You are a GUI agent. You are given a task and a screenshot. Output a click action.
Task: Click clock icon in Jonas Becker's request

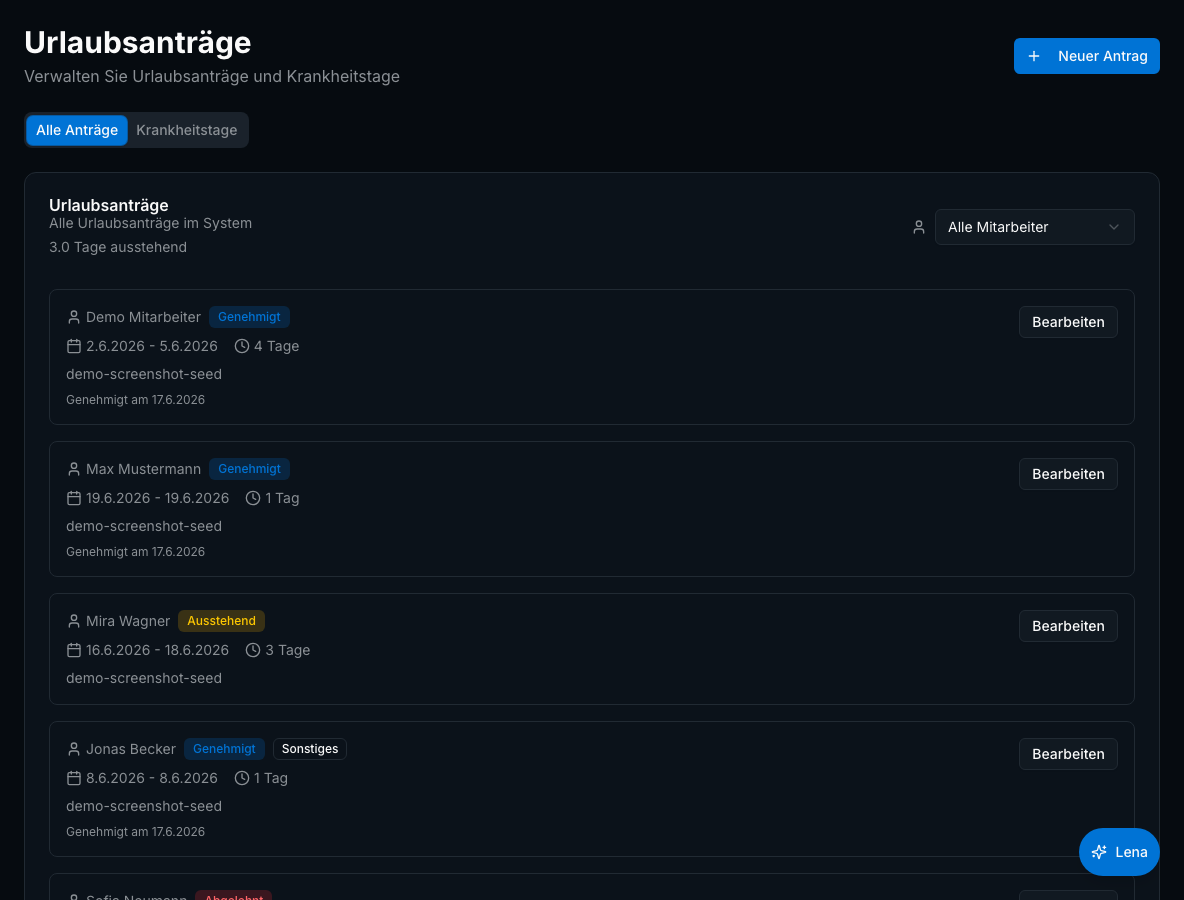242,778
